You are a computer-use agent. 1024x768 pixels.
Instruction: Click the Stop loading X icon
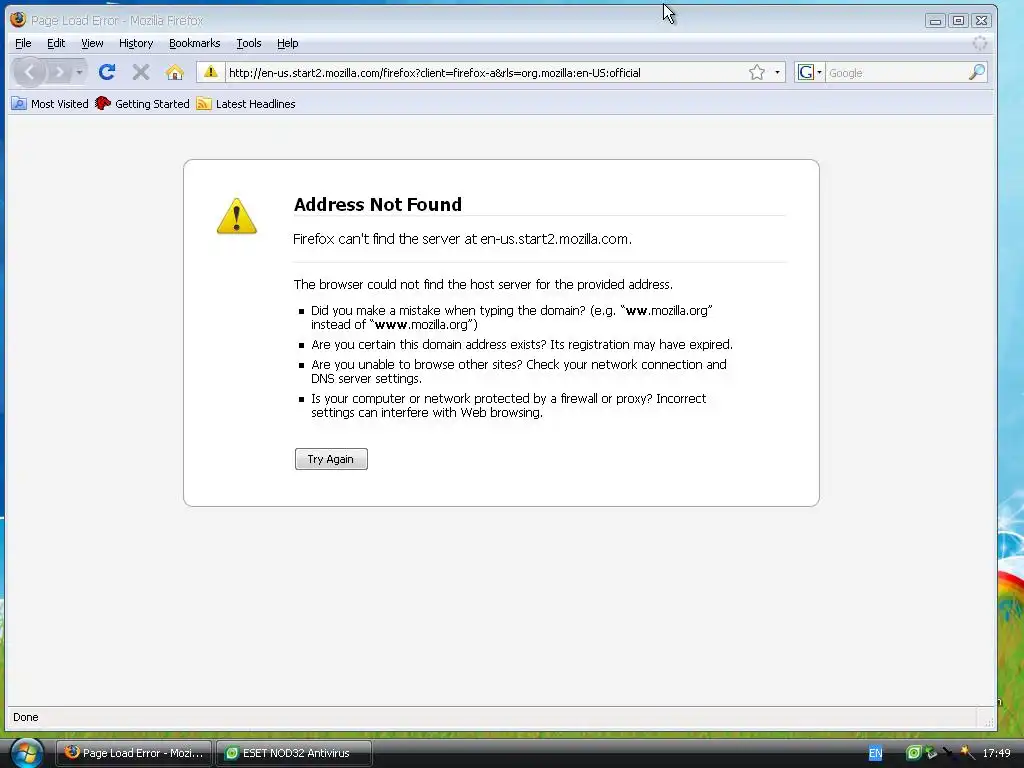pos(140,72)
